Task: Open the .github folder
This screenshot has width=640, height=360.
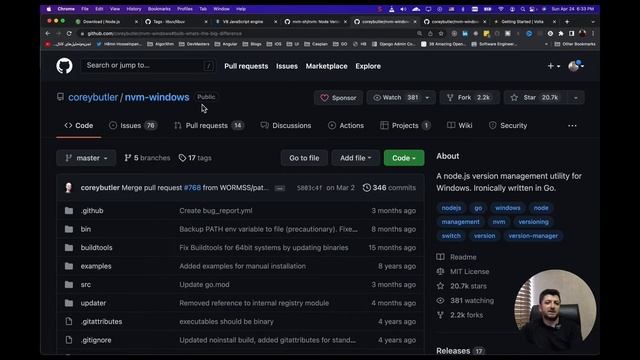Action: [x=92, y=211]
